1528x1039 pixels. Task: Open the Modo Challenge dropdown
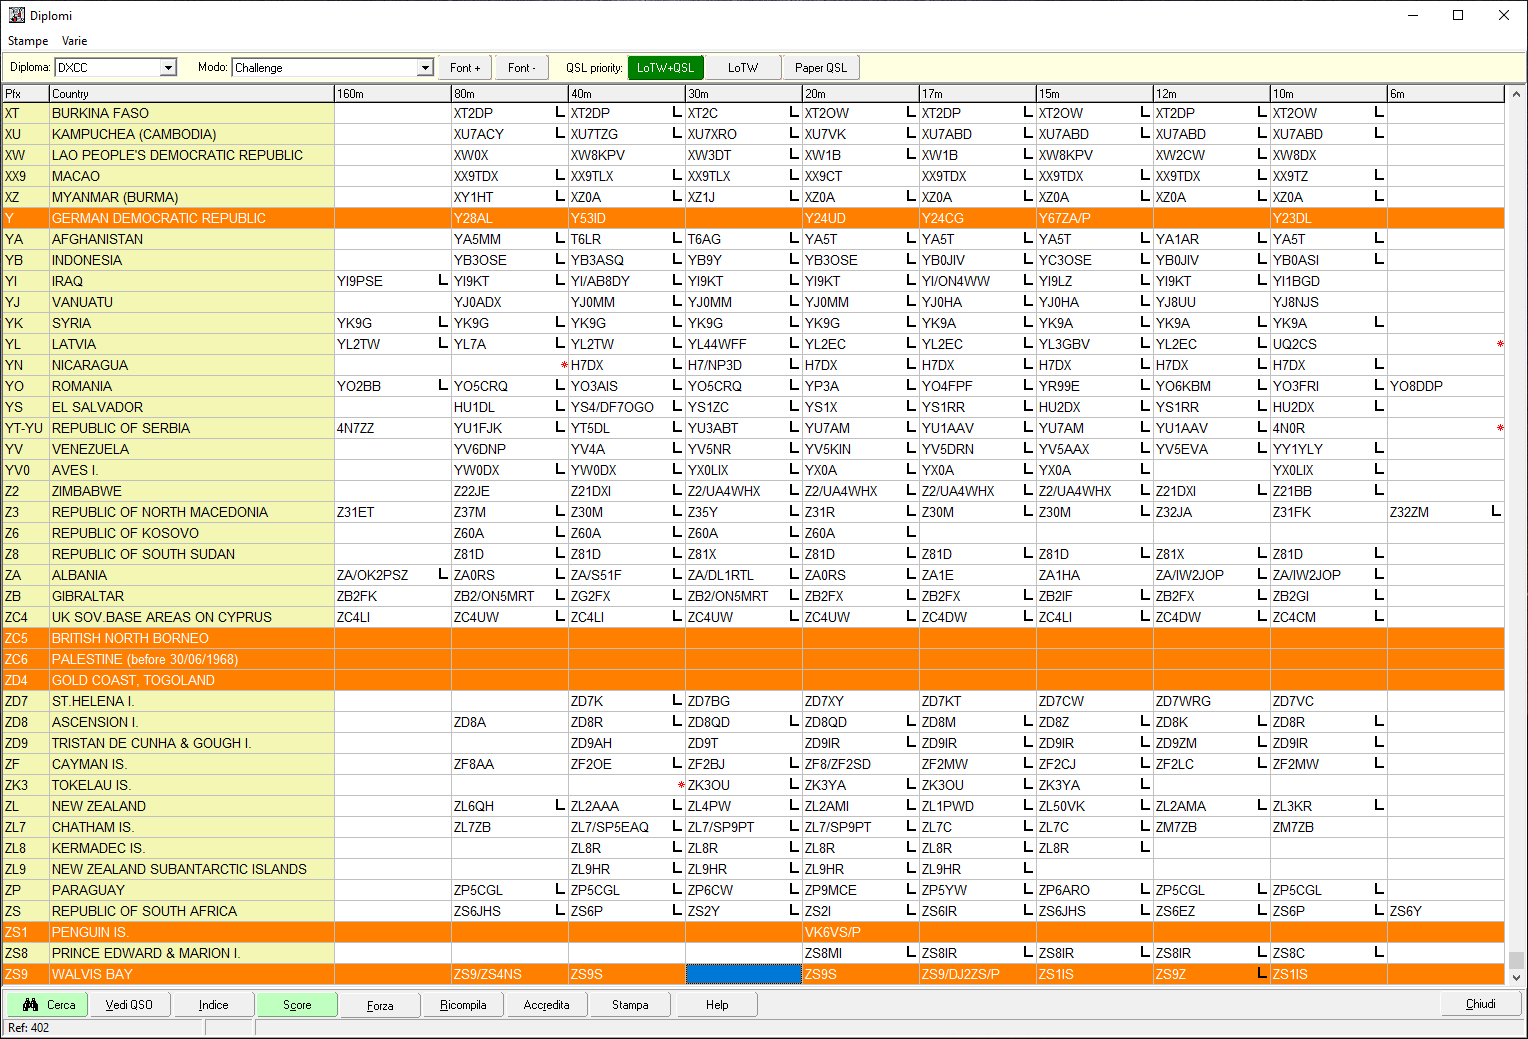pos(425,68)
